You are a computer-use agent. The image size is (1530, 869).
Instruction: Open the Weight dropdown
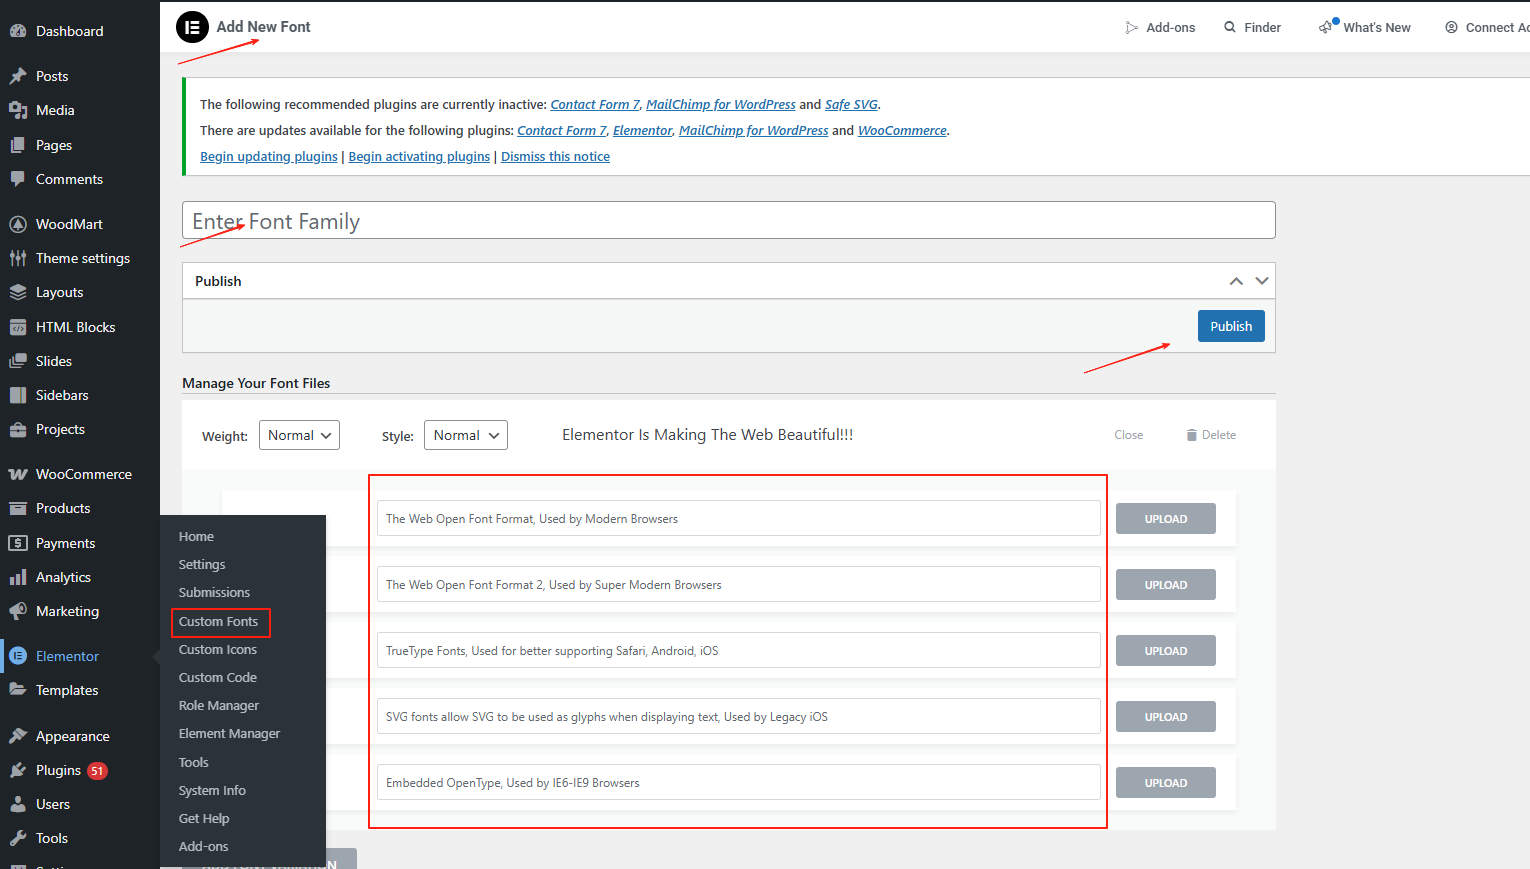pos(299,435)
